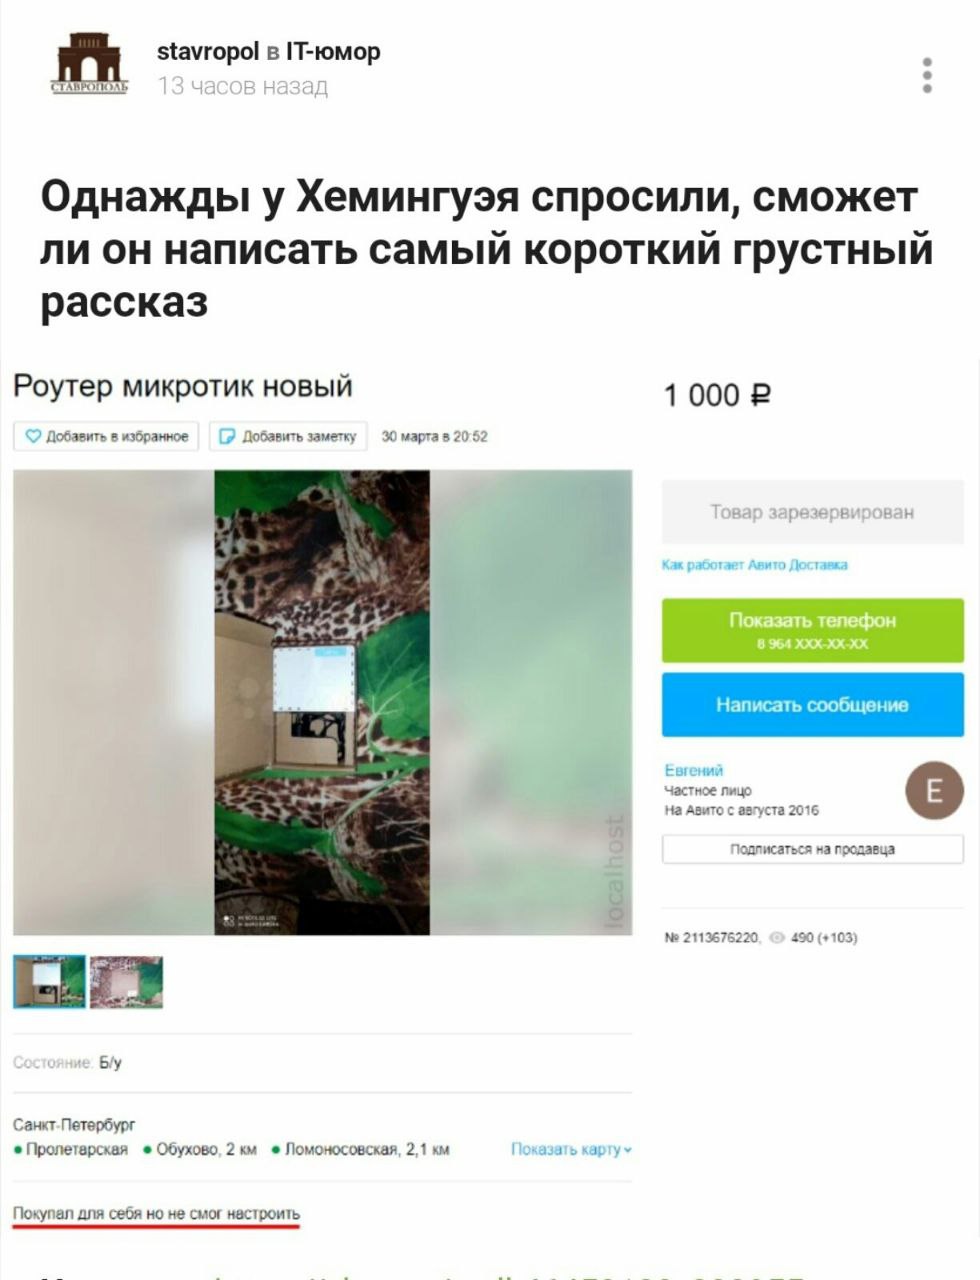Click the heart icon to add to favorites
This screenshot has width=980, height=1280.
coord(33,436)
